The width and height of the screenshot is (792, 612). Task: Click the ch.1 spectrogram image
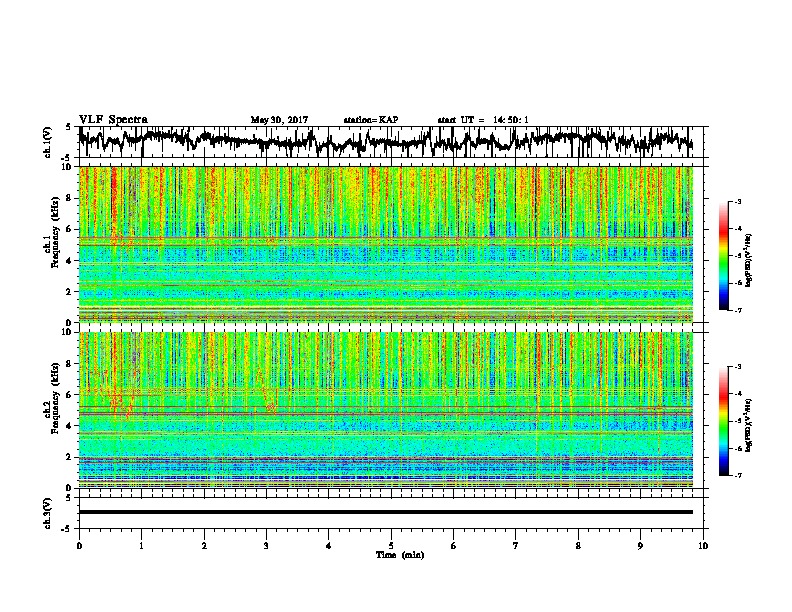click(386, 244)
